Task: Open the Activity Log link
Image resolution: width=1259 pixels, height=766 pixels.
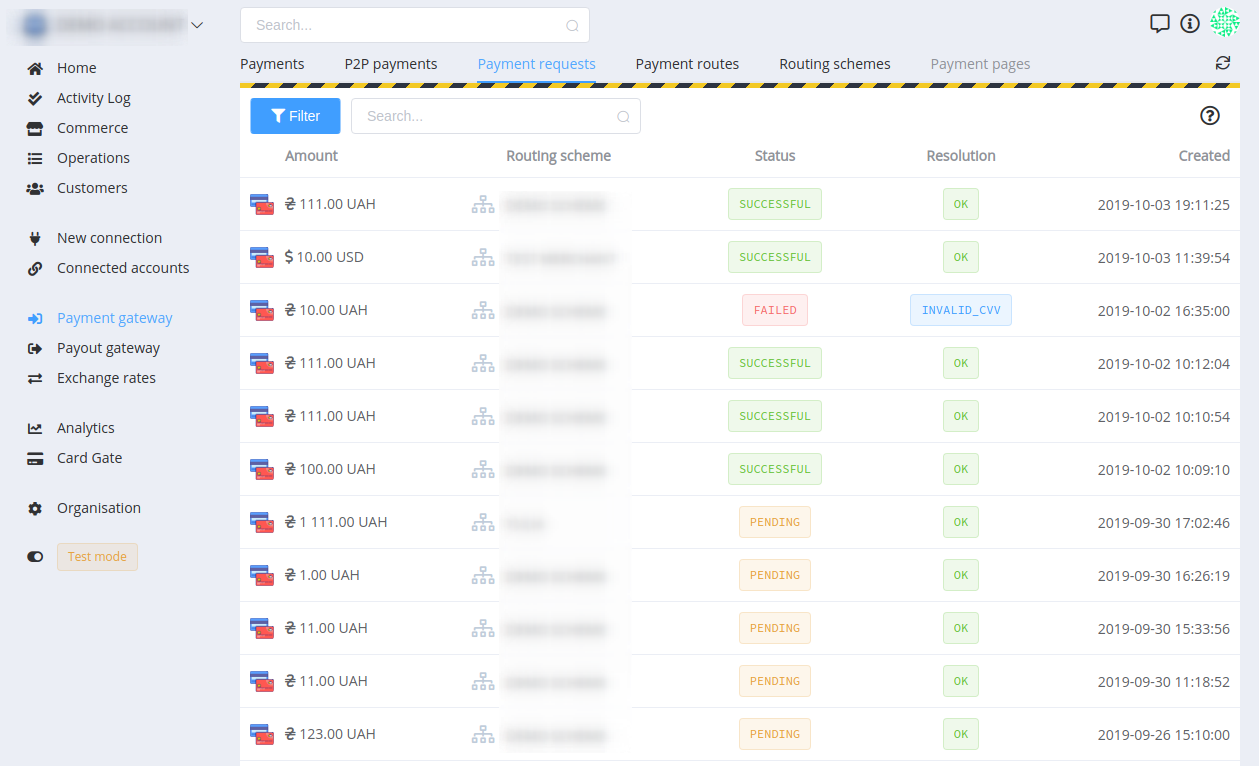Action: [94, 98]
